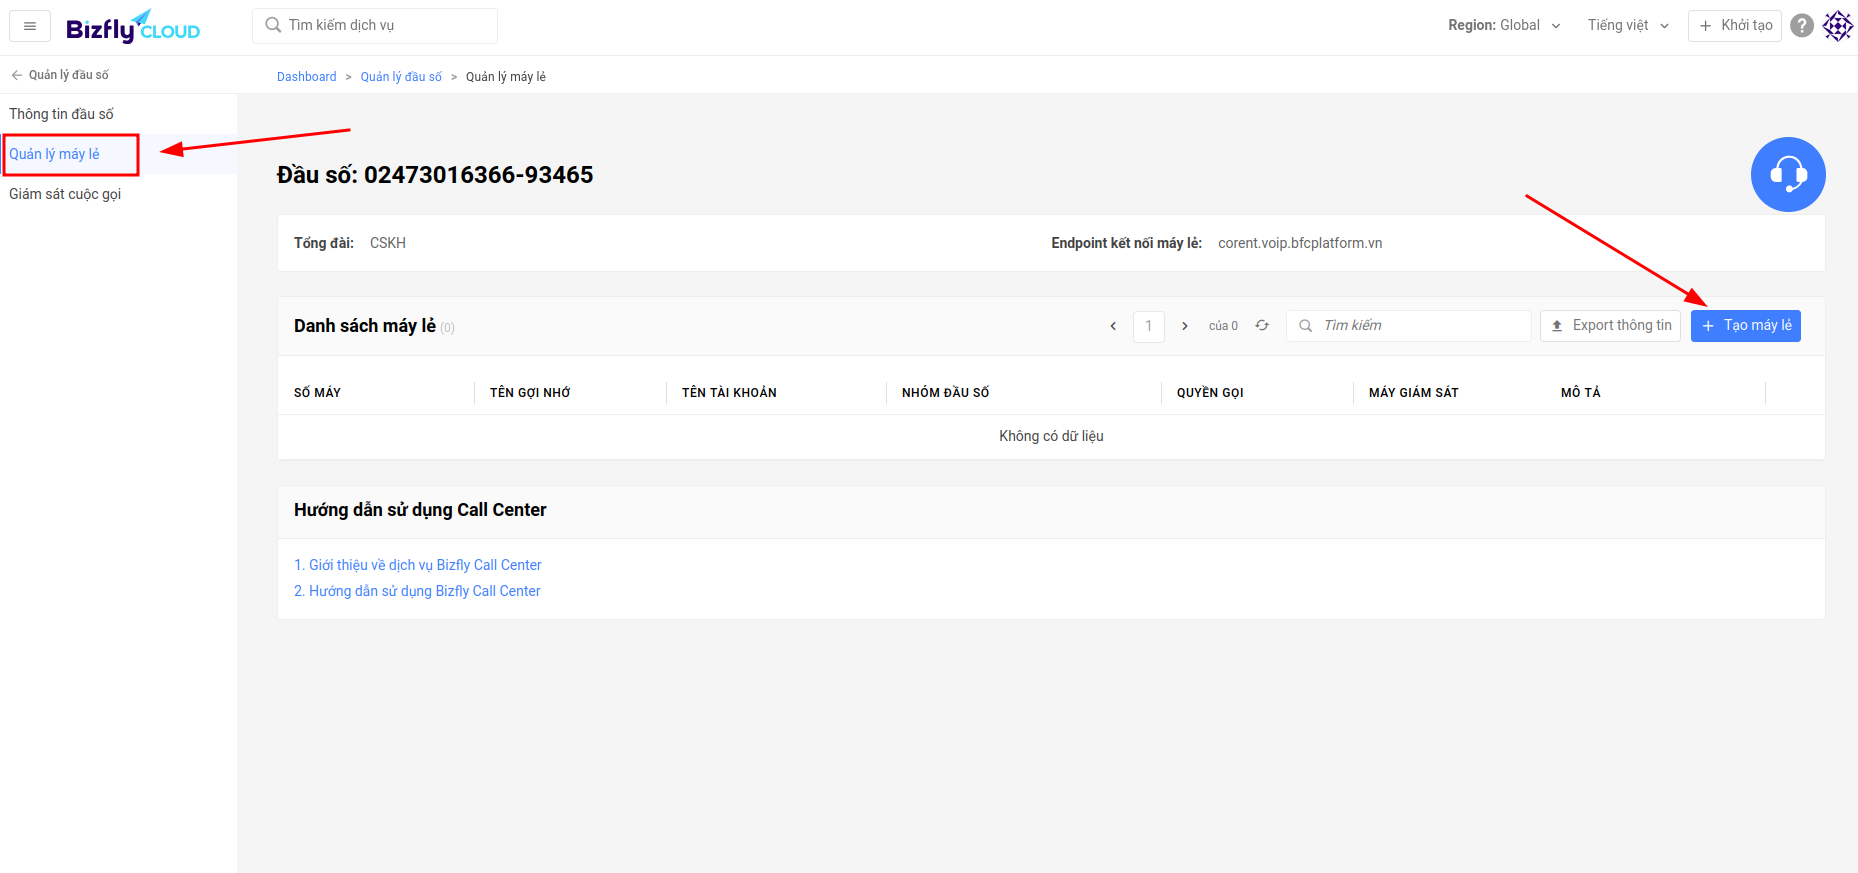Open the hamburger menu icon
The height and width of the screenshot is (873, 1858).
click(x=30, y=26)
